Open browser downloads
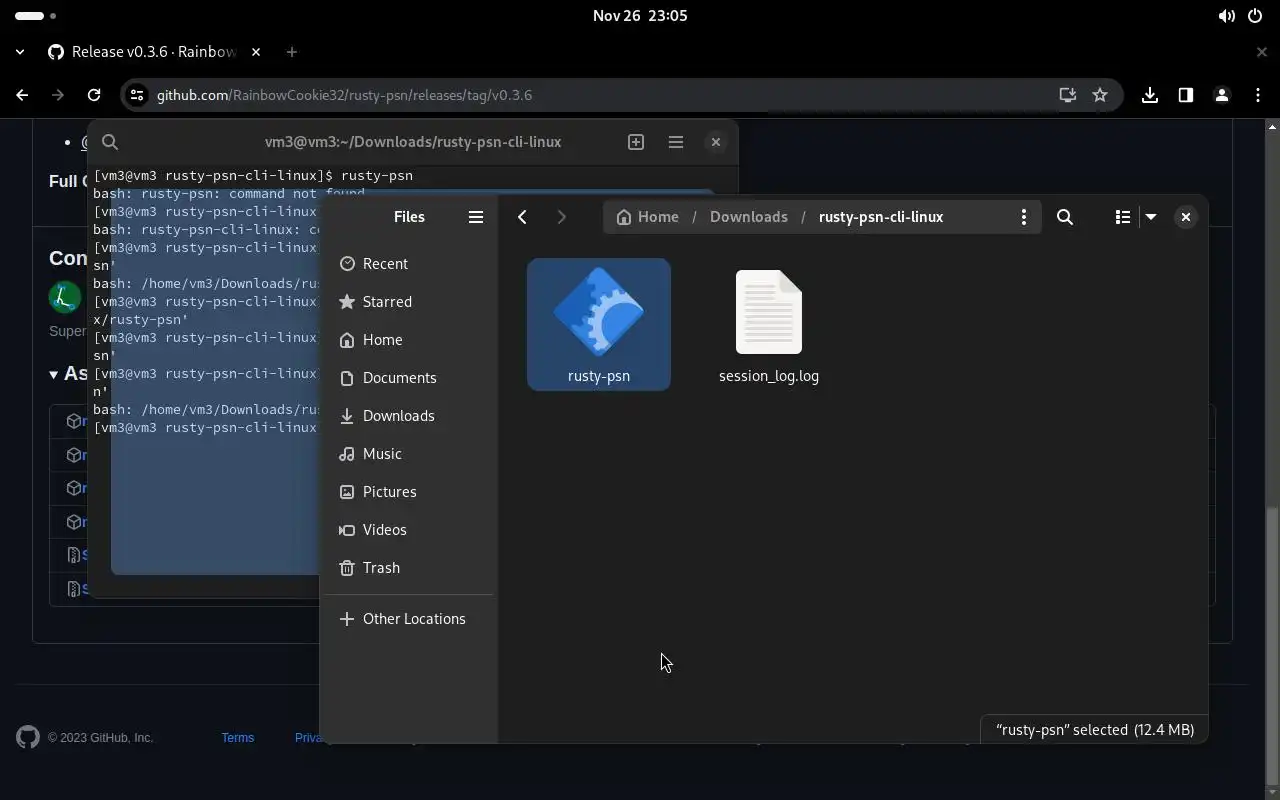 (x=1150, y=95)
